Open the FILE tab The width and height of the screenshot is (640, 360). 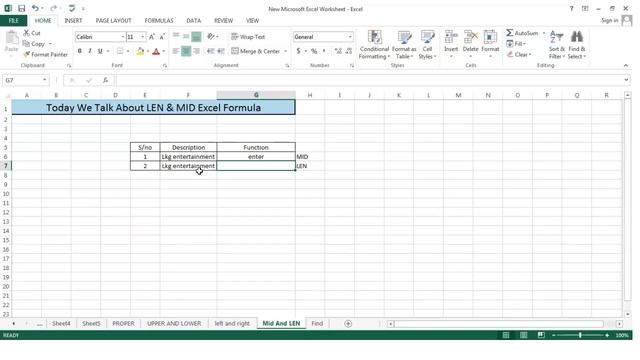pos(13,20)
